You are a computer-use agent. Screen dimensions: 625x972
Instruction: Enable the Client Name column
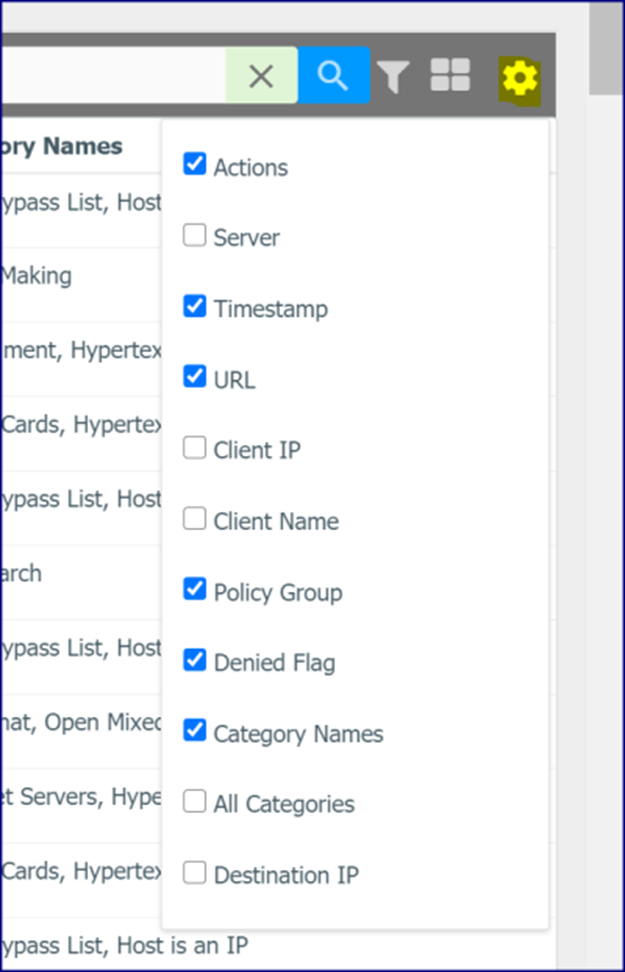(x=195, y=518)
